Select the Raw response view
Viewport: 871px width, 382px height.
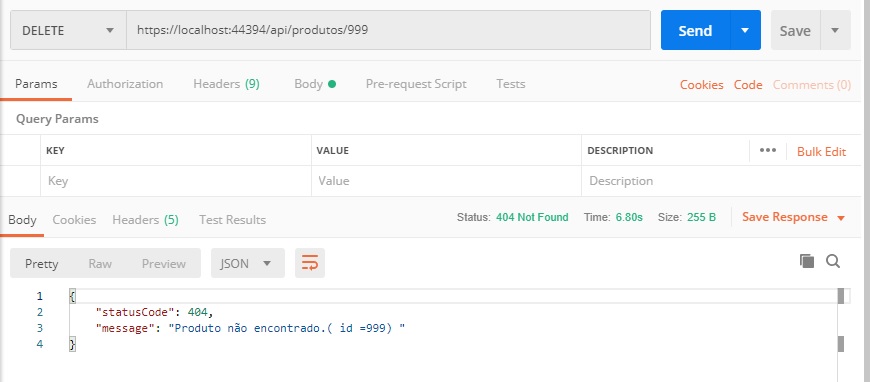[x=100, y=264]
